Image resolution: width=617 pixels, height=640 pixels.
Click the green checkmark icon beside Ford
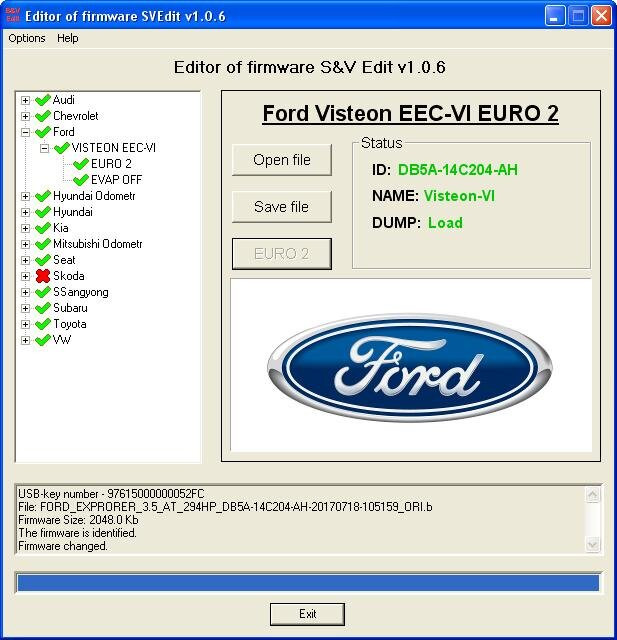tap(42, 132)
